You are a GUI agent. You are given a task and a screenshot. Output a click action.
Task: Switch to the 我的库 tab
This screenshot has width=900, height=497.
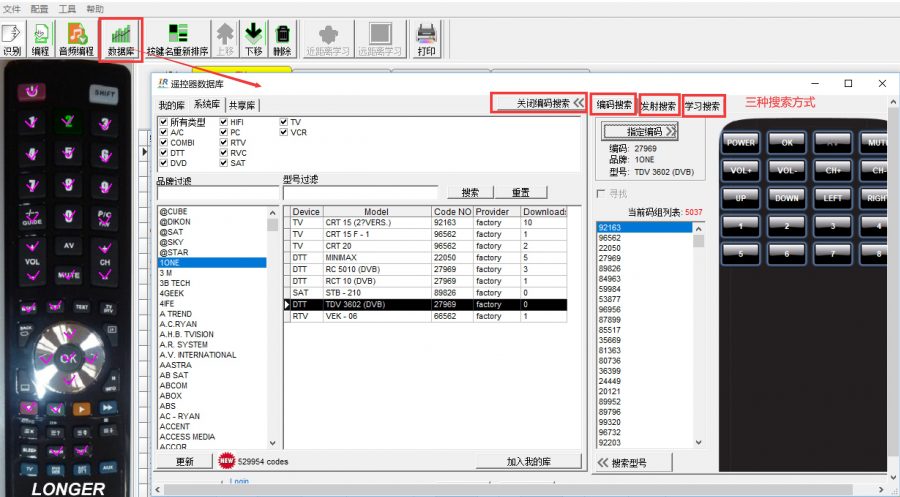[172, 105]
